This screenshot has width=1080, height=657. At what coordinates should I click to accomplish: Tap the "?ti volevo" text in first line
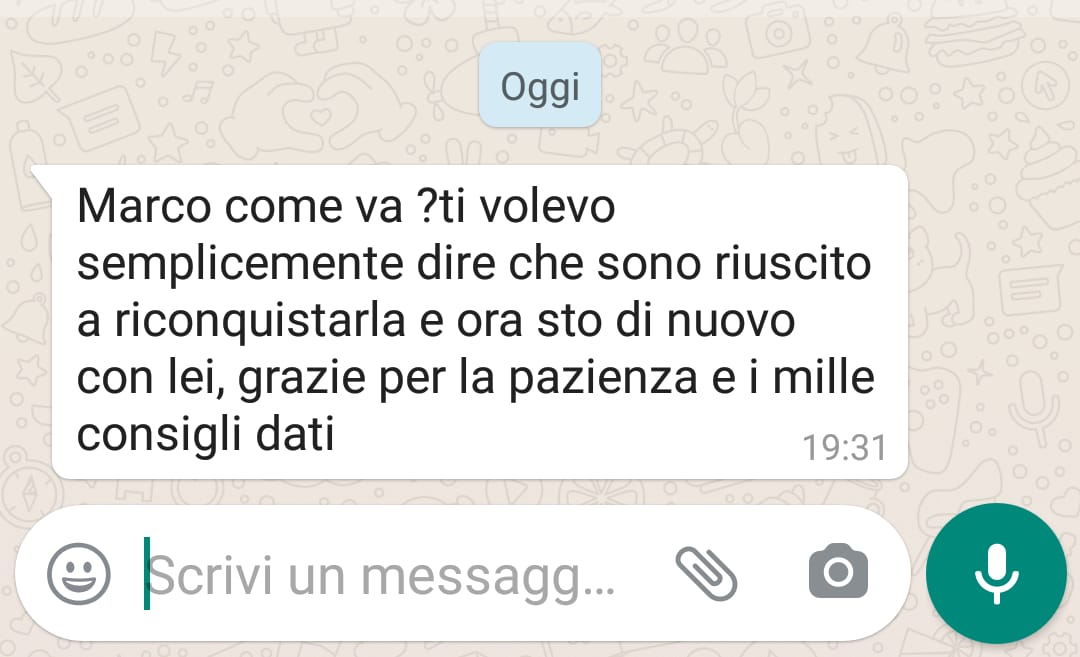(516, 206)
